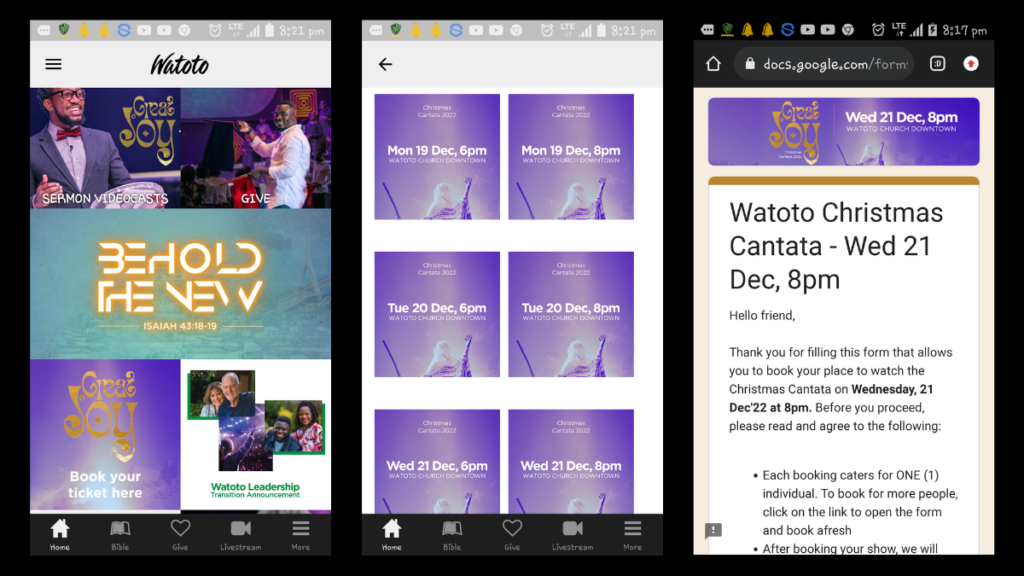The height and width of the screenshot is (576, 1024).
Task: Open the Sermon Videocasts tile
Action: click(x=105, y=148)
